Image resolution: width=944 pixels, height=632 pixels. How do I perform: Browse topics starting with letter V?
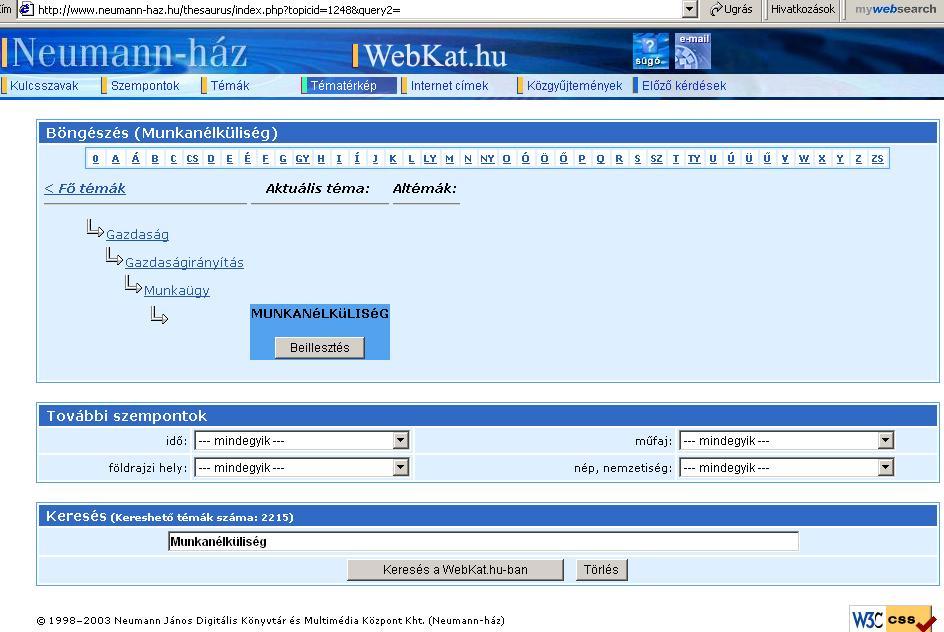click(x=785, y=158)
